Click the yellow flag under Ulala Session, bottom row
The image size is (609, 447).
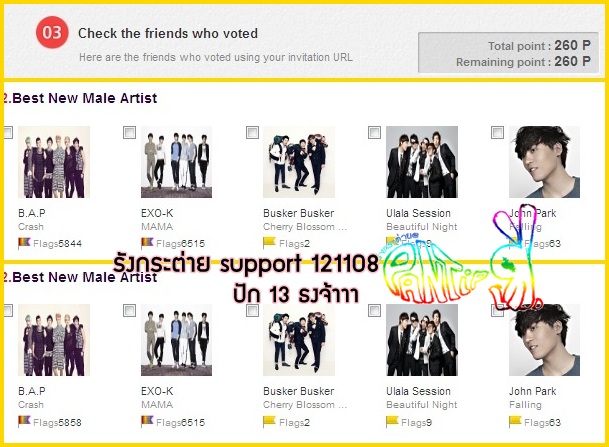click(392, 421)
